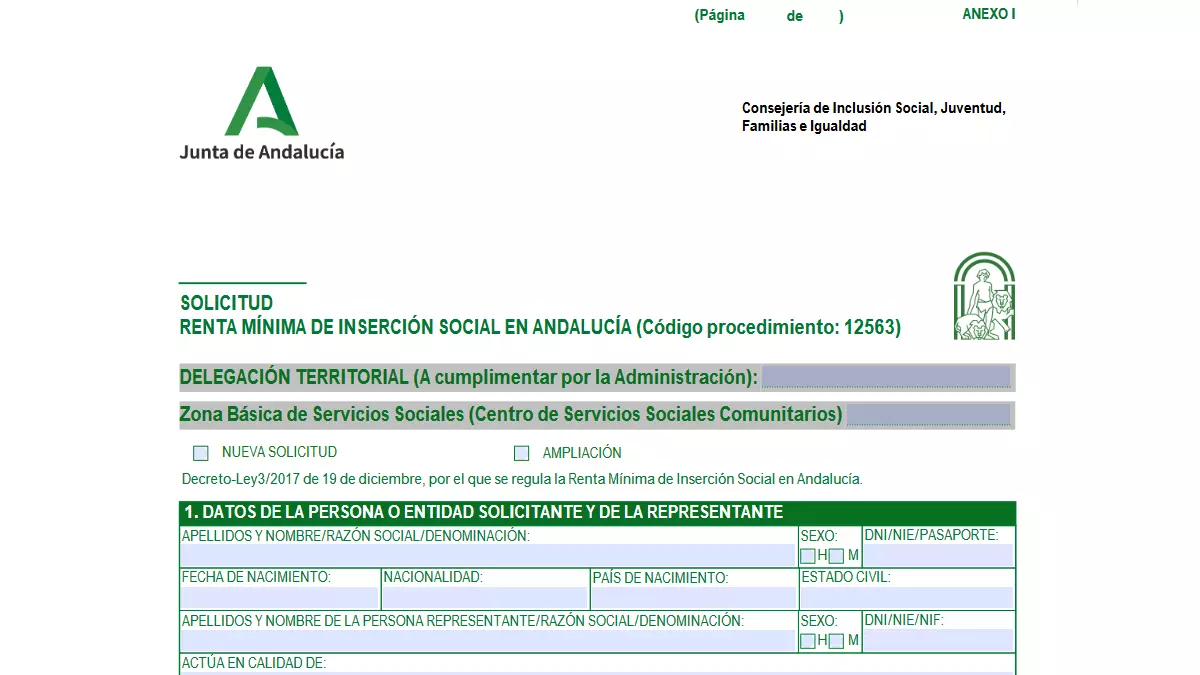Screen dimensions: 1200x675
Task: Check the AMPLIACIÓN checkbox
Action: tap(521, 453)
